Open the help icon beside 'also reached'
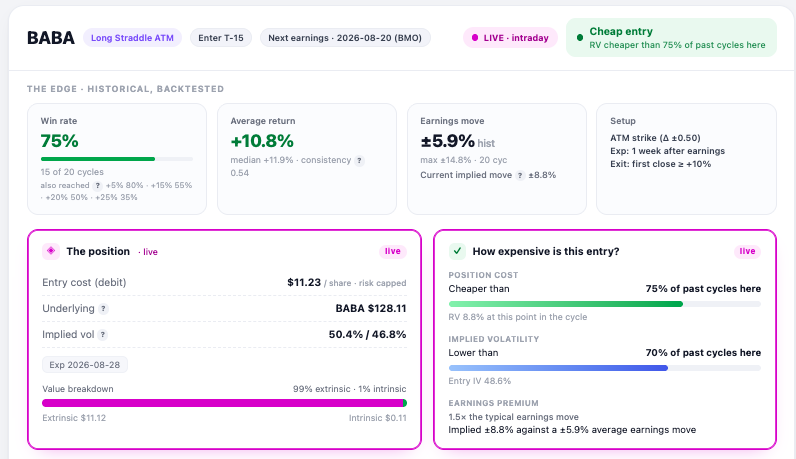The height and width of the screenshot is (459, 796). pyautogui.click(x=97, y=185)
